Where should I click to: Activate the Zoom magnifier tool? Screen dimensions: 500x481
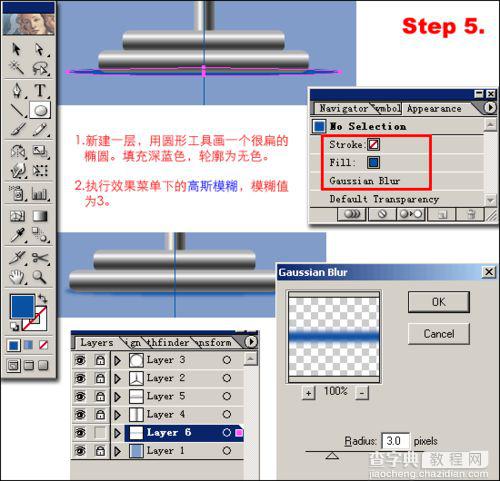pyautogui.click(x=40, y=276)
